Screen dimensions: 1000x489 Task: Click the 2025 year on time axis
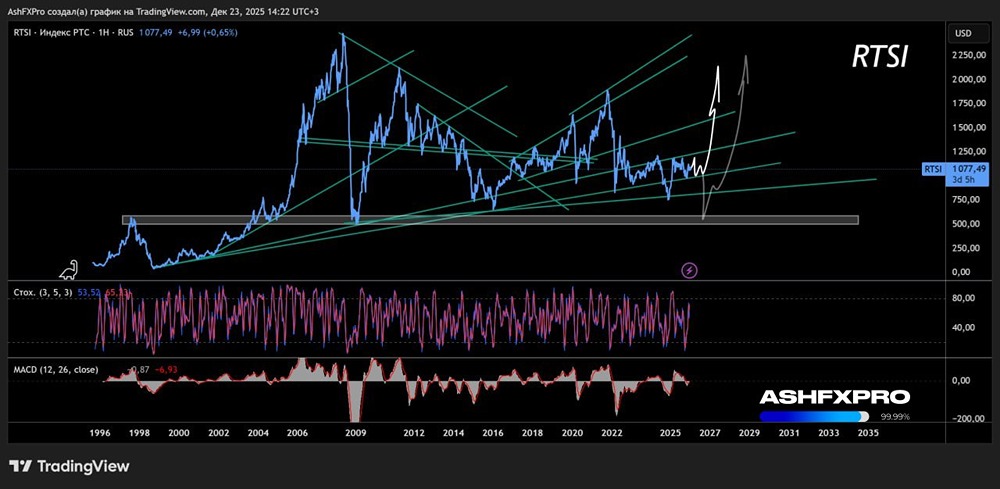(x=670, y=432)
